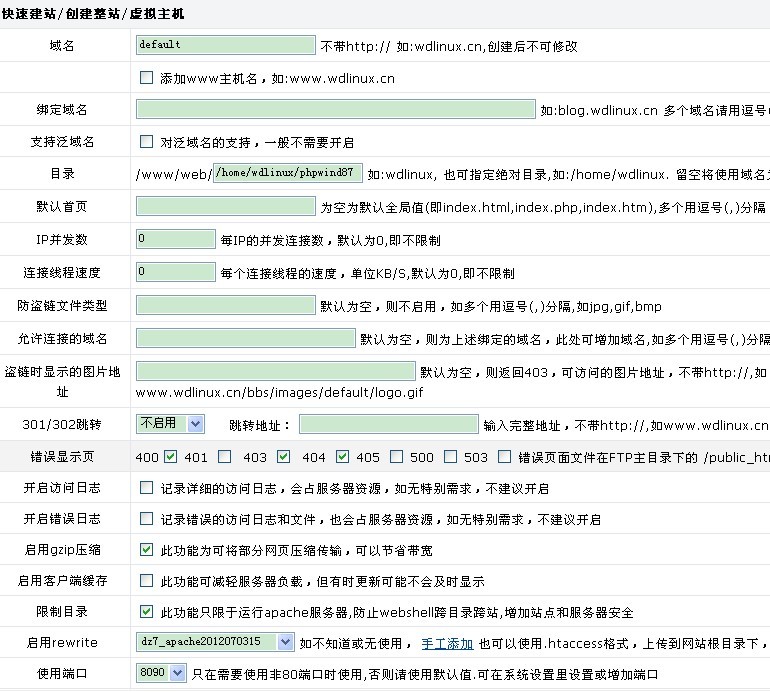Uncheck the restrict directory option
The image size is (770, 692).
point(146,611)
